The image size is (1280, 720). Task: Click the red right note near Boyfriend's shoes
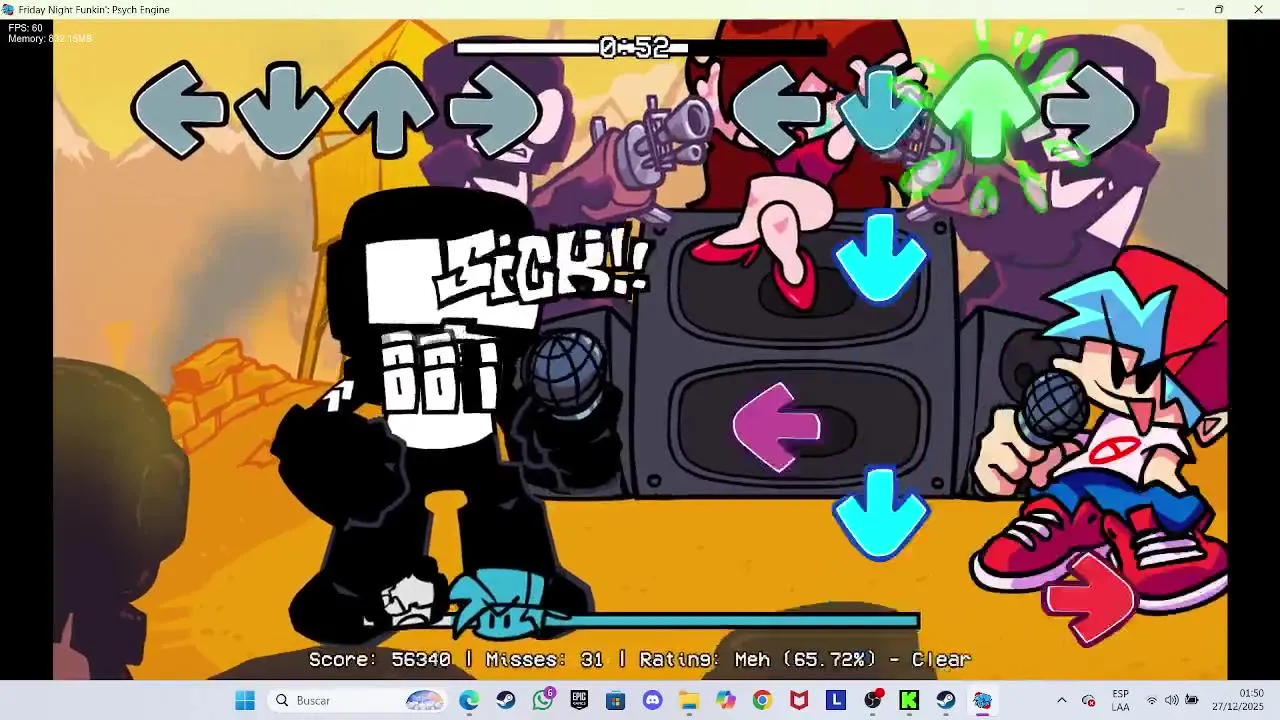point(1091,598)
